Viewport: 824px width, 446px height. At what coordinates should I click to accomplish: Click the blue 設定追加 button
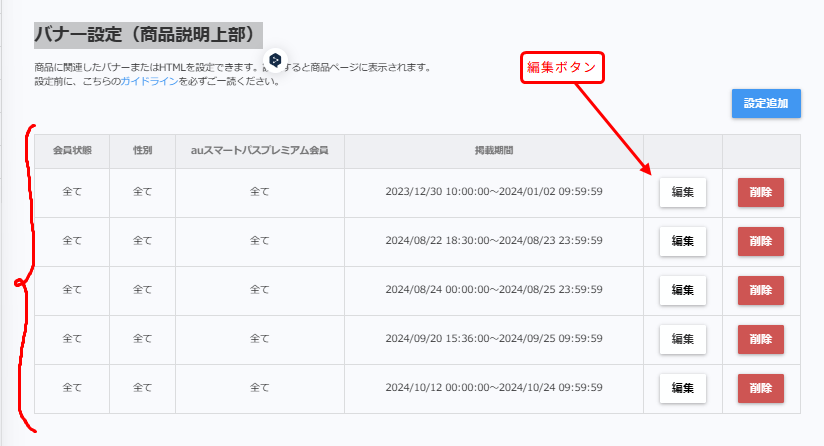coord(766,104)
